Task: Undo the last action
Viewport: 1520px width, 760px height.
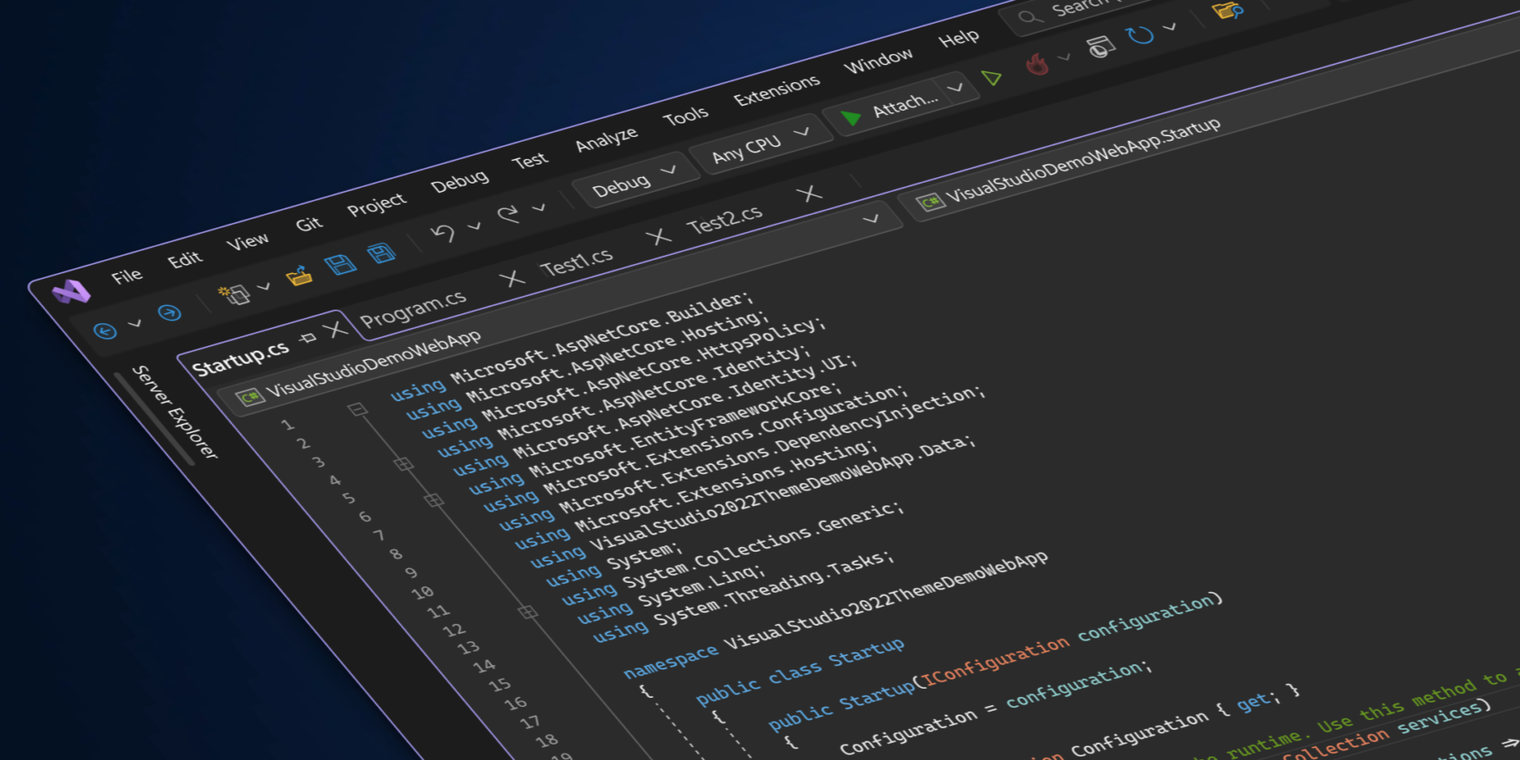Action: (443, 233)
